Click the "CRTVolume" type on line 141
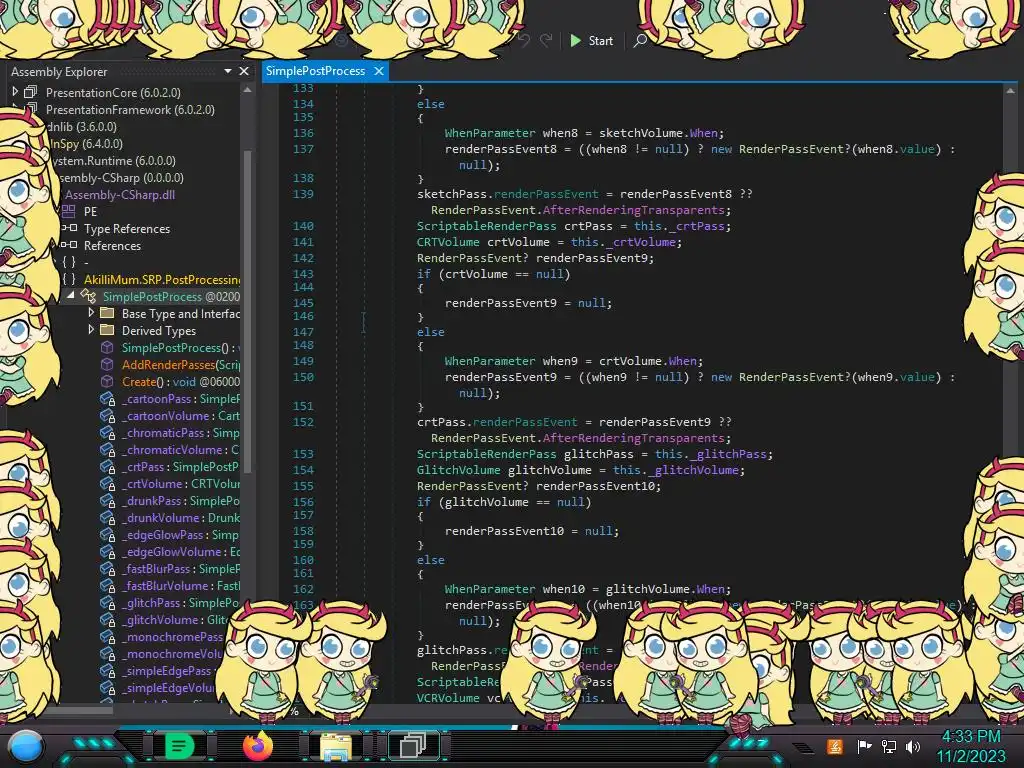 pyautogui.click(x=448, y=242)
